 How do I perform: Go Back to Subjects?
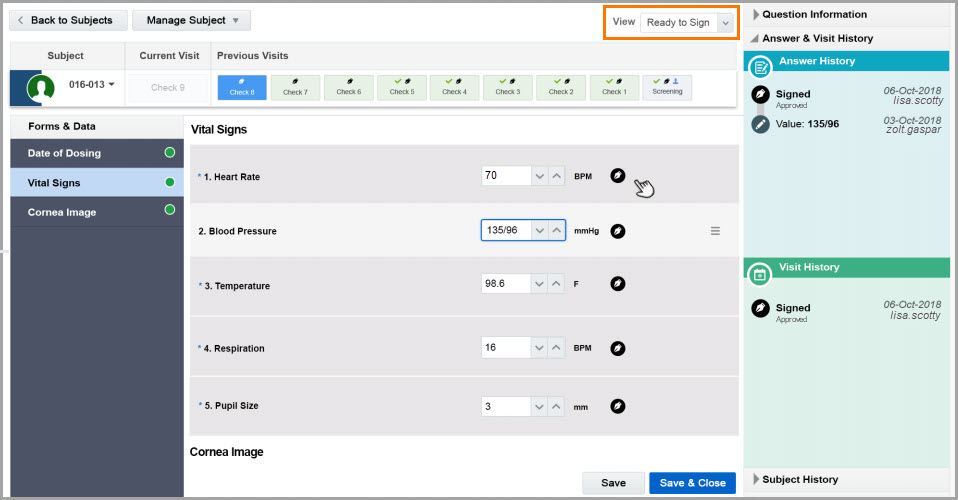click(69, 20)
